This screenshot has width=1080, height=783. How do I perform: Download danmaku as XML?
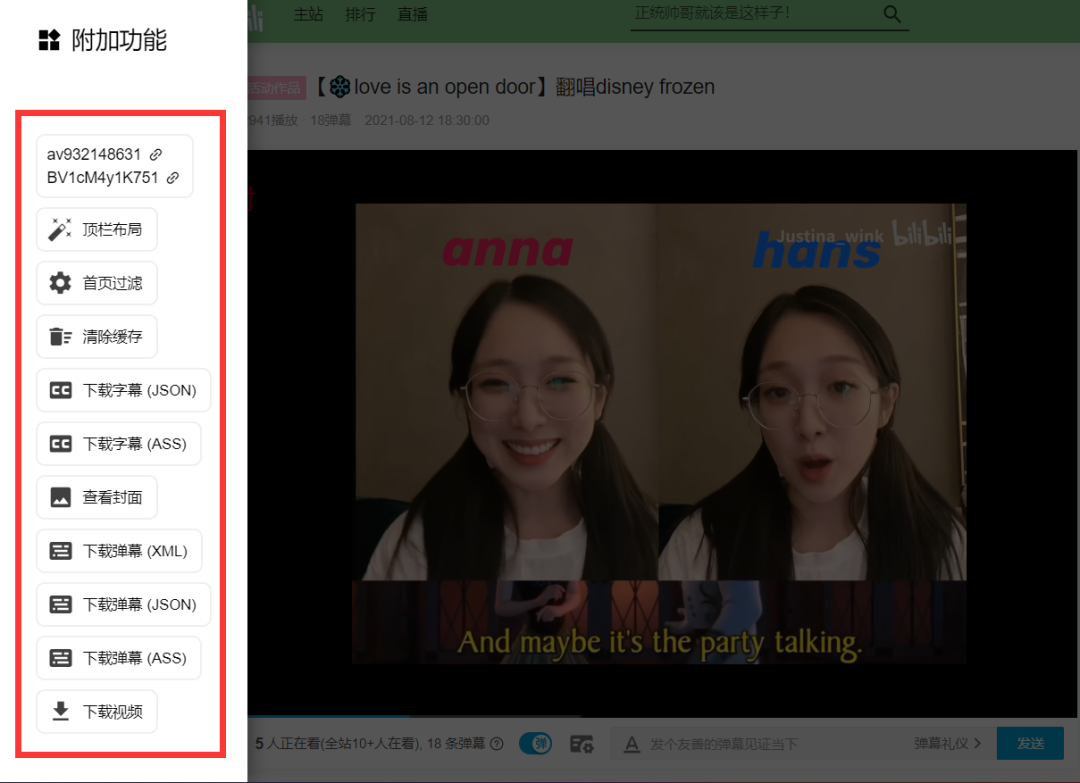(119, 551)
